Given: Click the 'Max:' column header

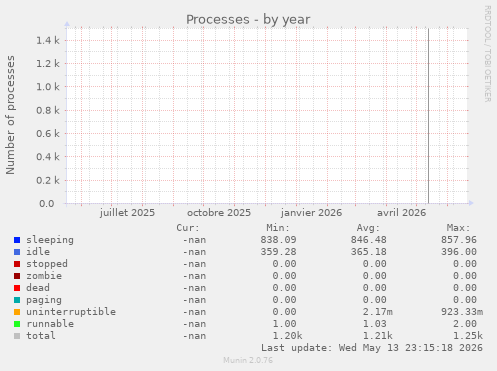Looking at the screenshot, I should click(x=459, y=228).
